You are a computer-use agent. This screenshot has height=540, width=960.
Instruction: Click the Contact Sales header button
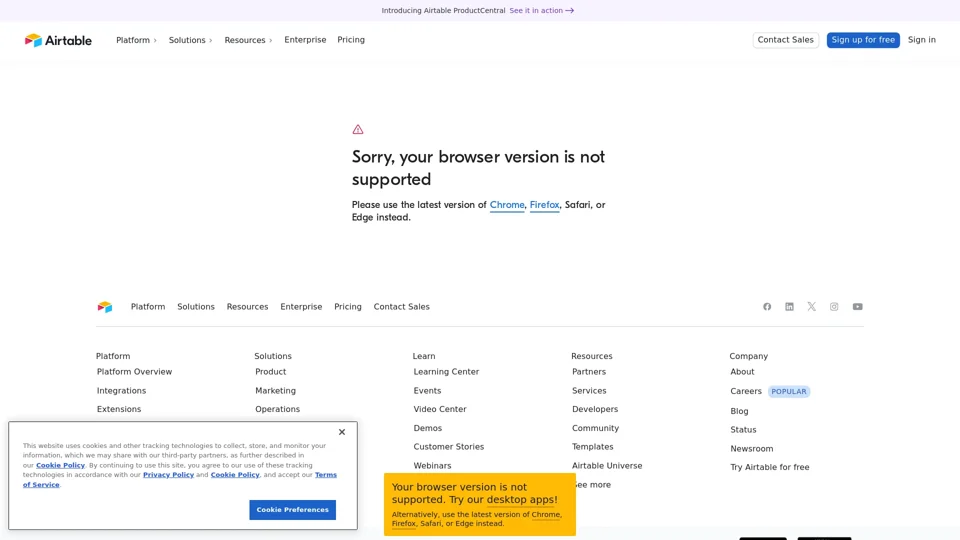(x=785, y=40)
